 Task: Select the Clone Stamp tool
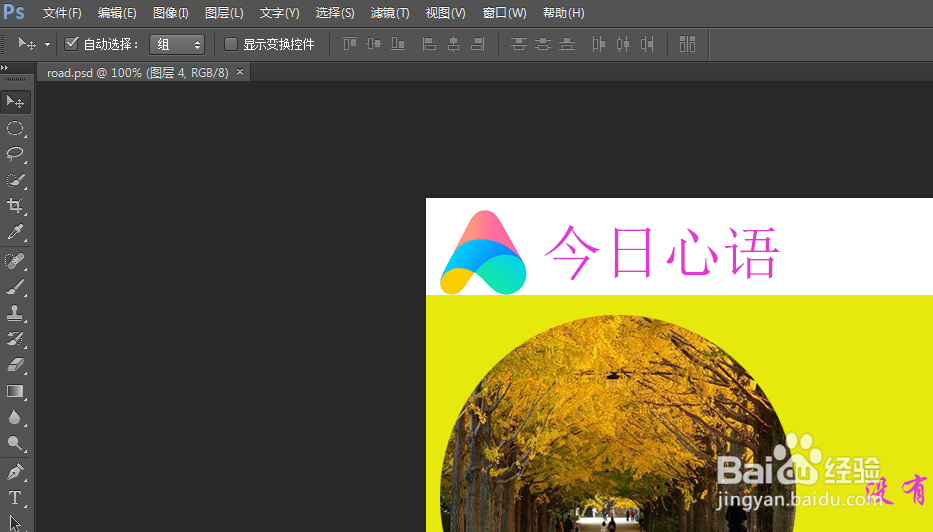(15, 313)
